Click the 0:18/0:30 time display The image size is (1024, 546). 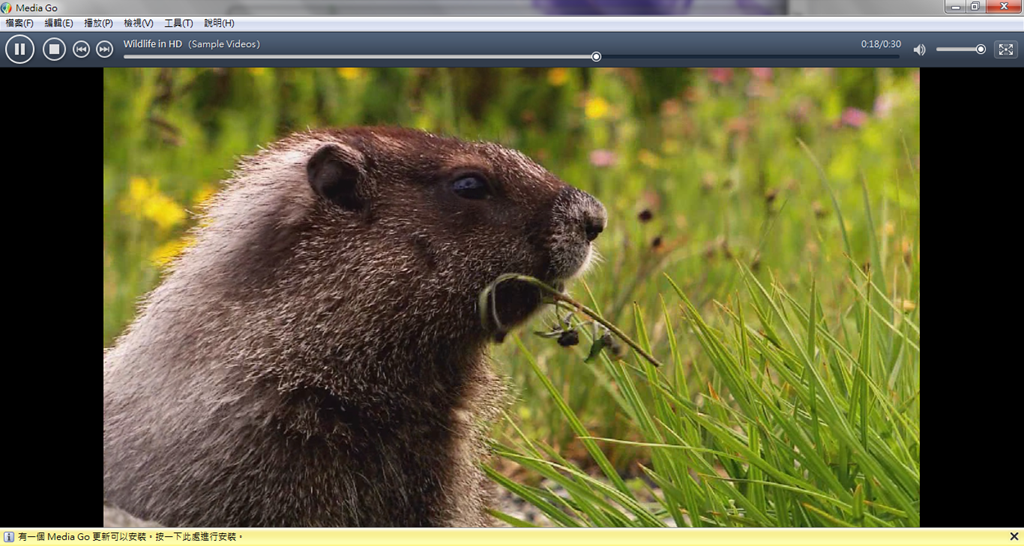point(880,44)
